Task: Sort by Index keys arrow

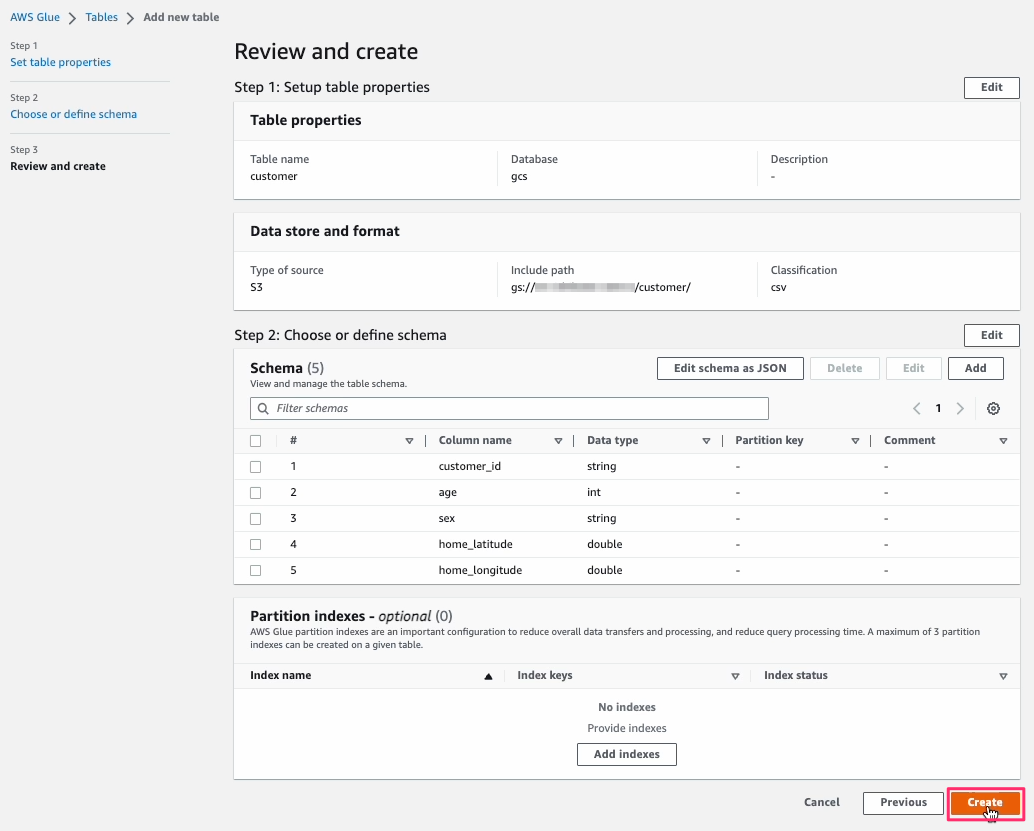Action: [735, 676]
